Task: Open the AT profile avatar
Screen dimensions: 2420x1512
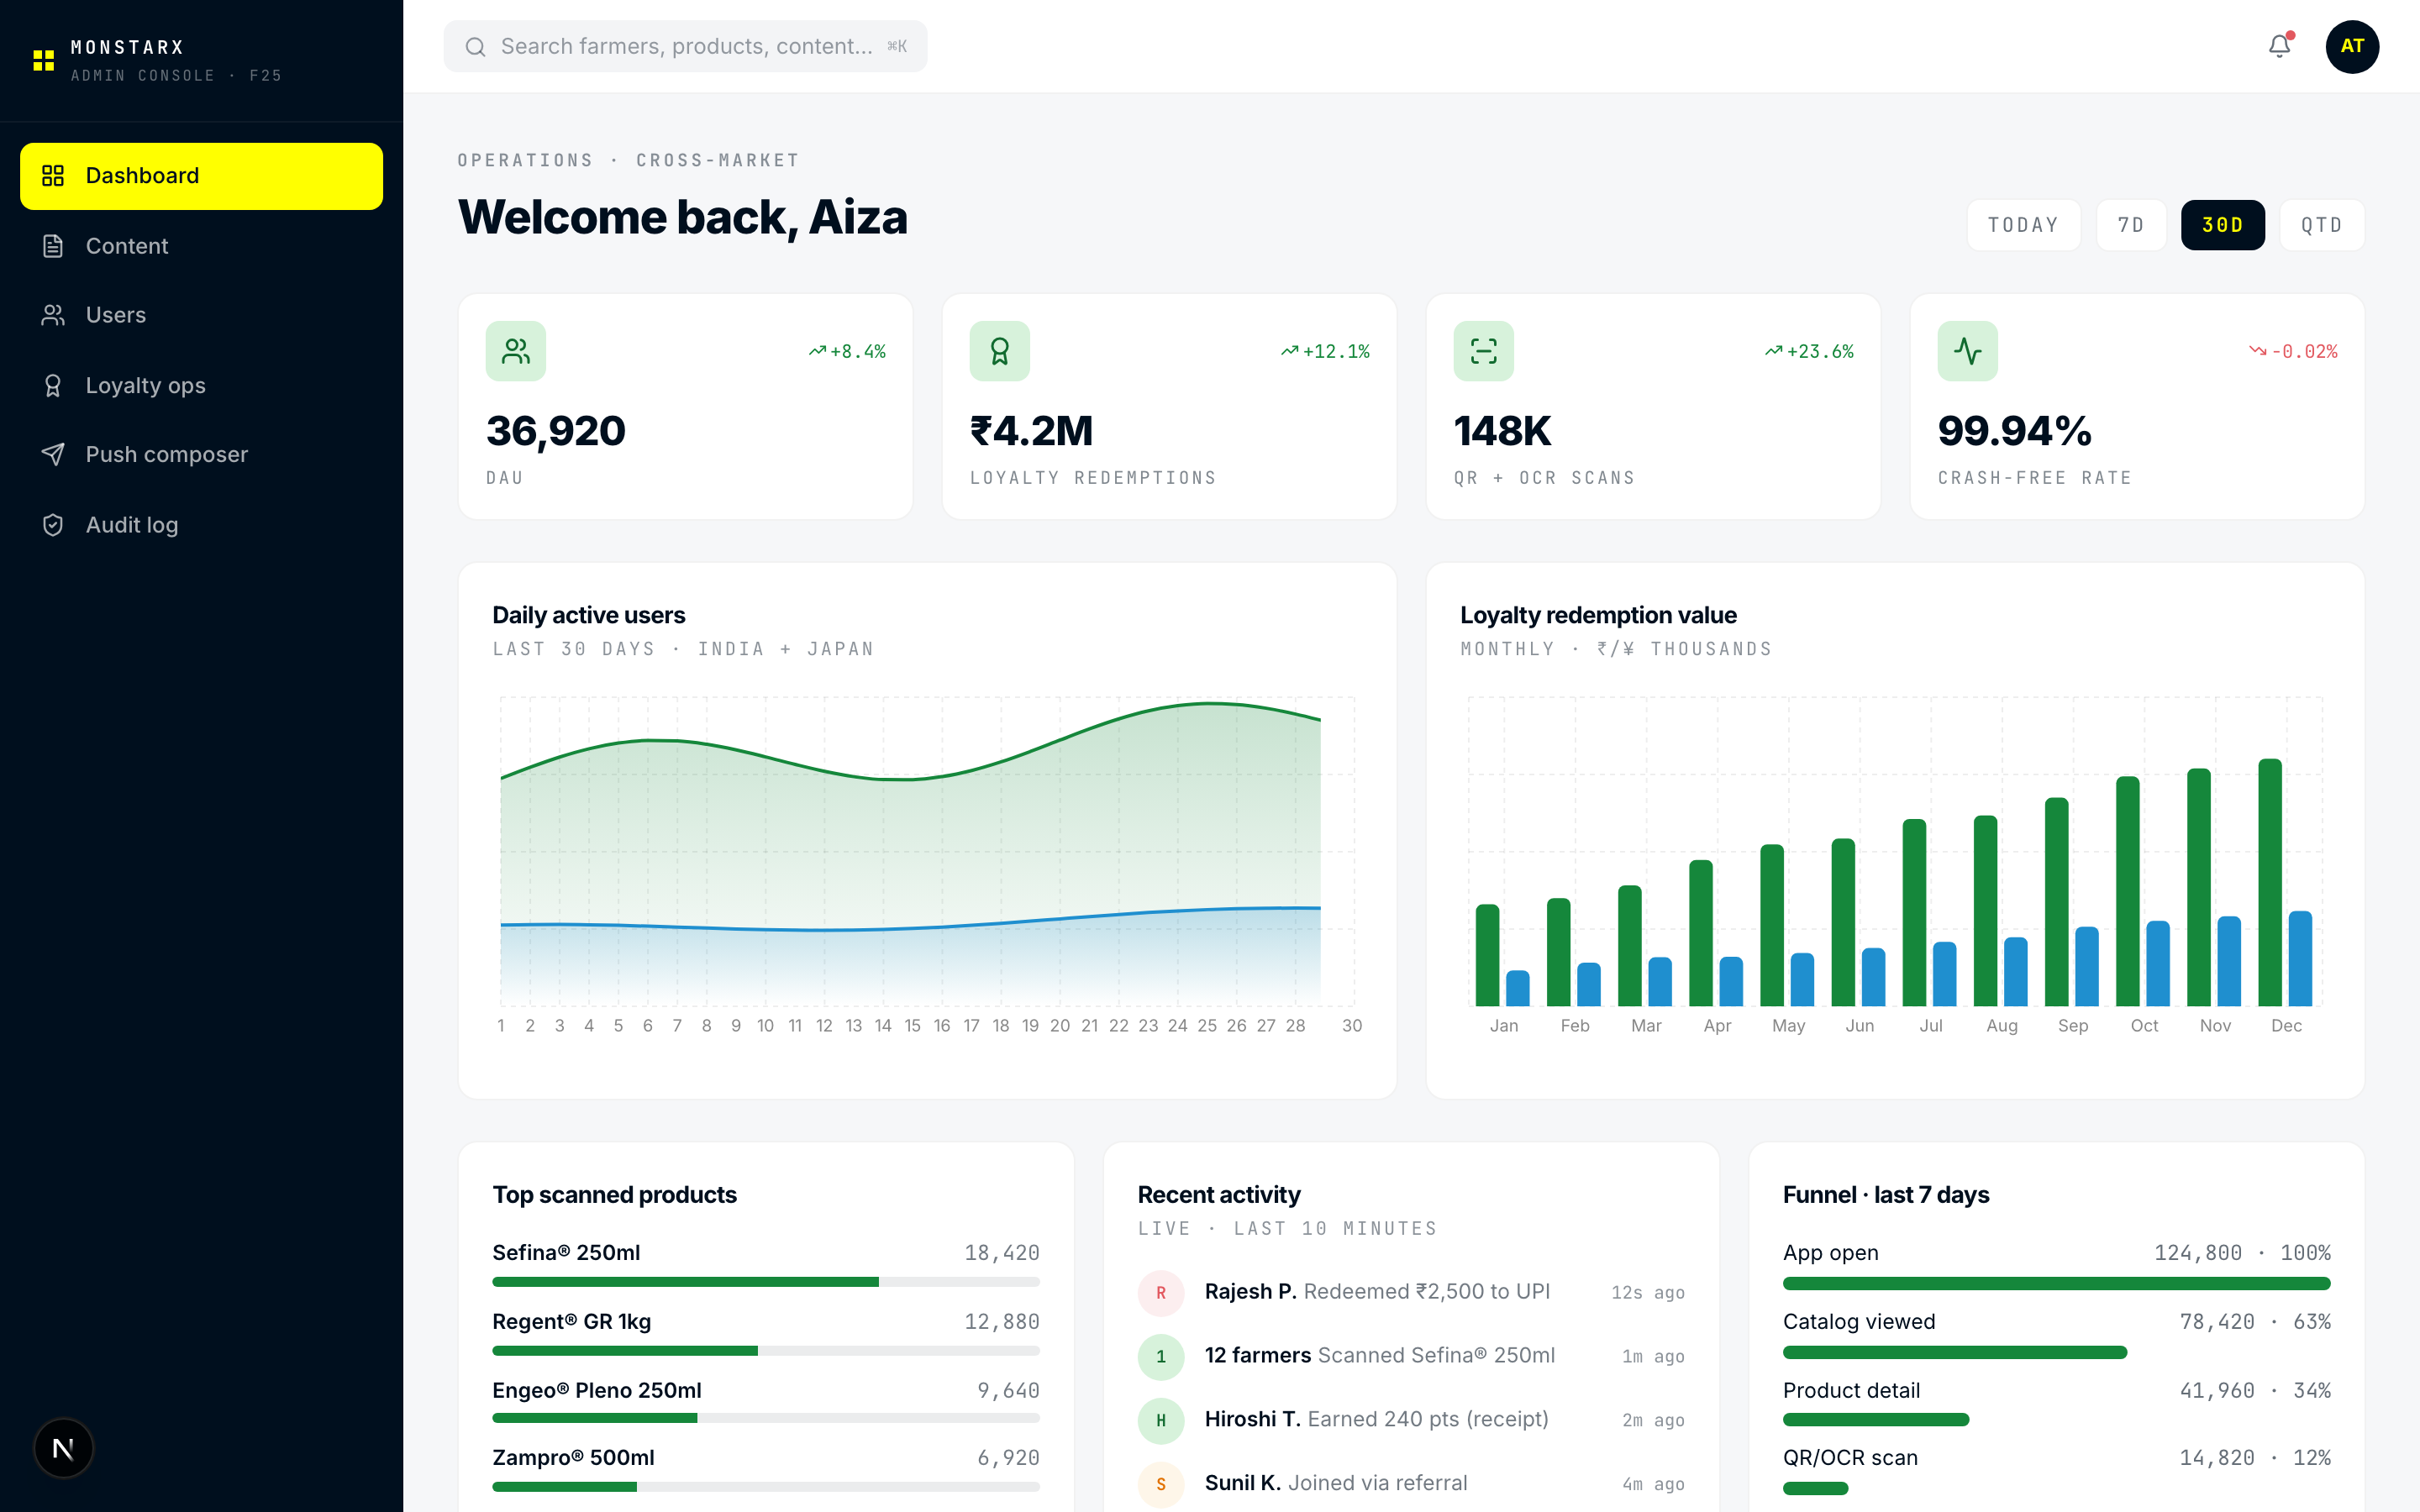Action: pyautogui.click(x=2352, y=46)
